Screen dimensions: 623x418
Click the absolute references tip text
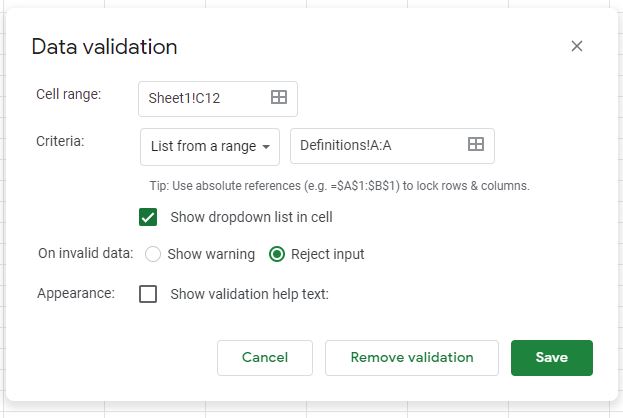[340, 186]
